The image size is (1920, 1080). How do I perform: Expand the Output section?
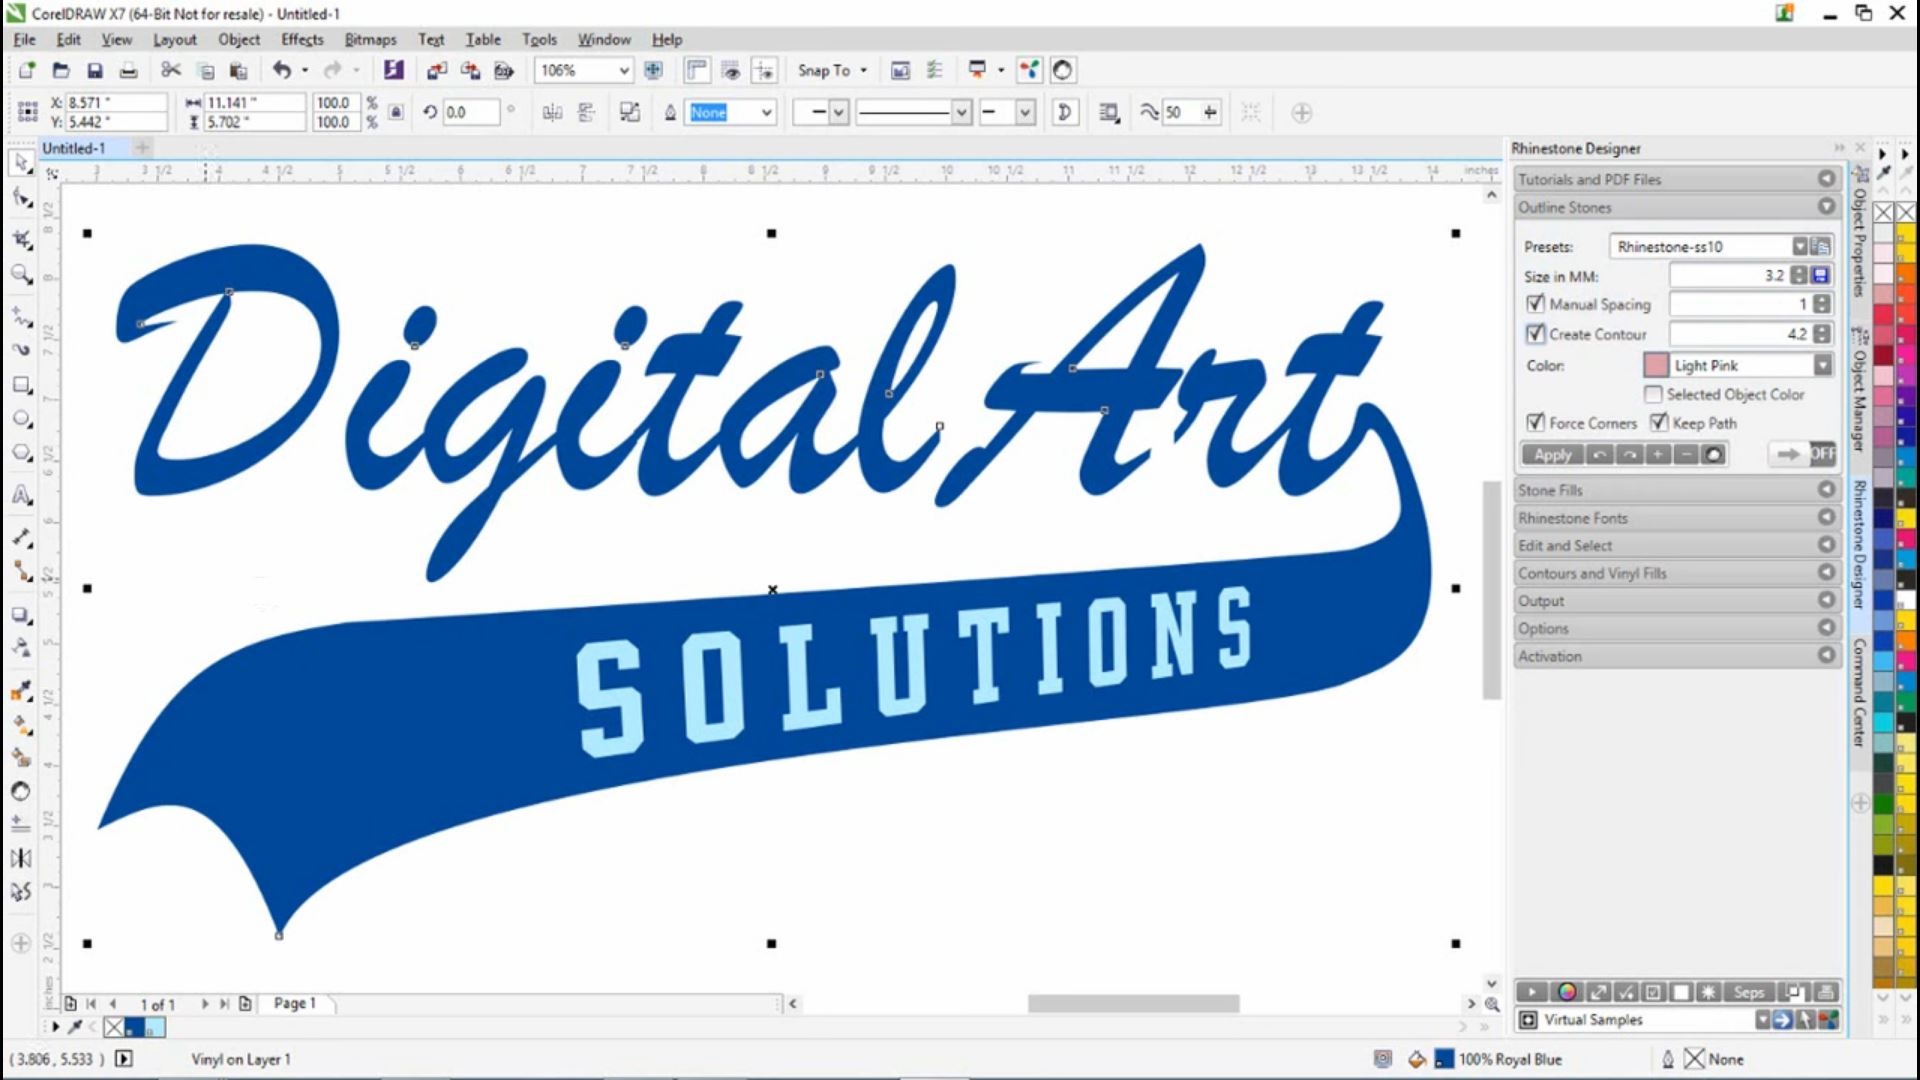[1677, 601]
